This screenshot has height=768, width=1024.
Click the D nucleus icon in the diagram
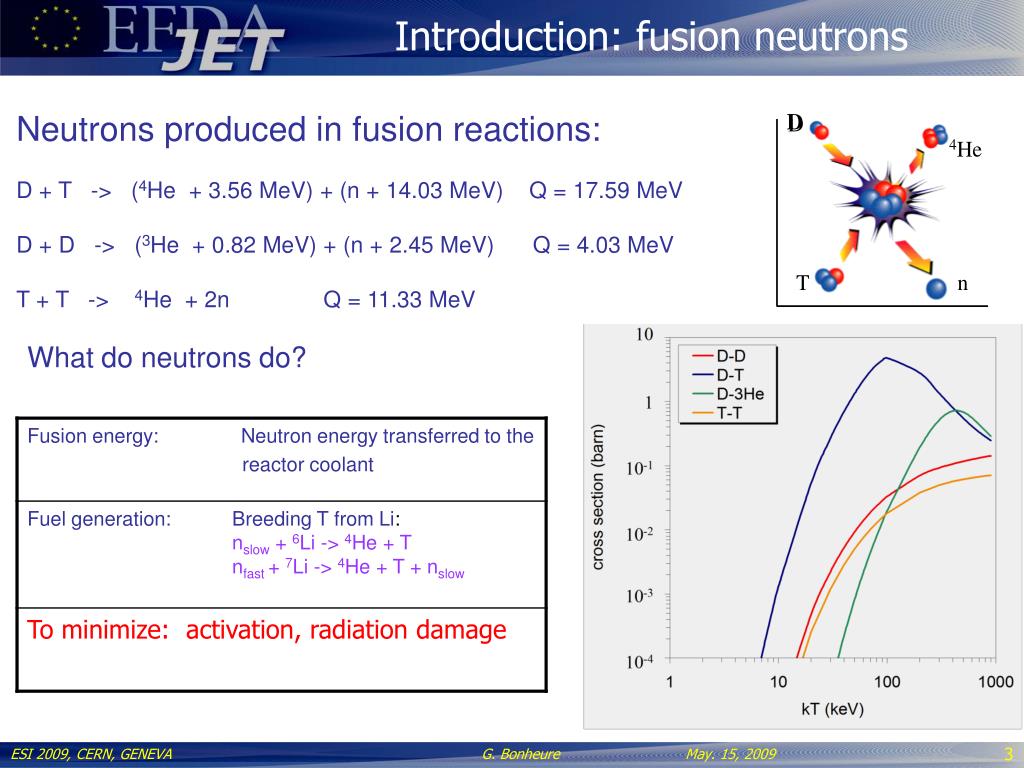[x=820, y=130]
